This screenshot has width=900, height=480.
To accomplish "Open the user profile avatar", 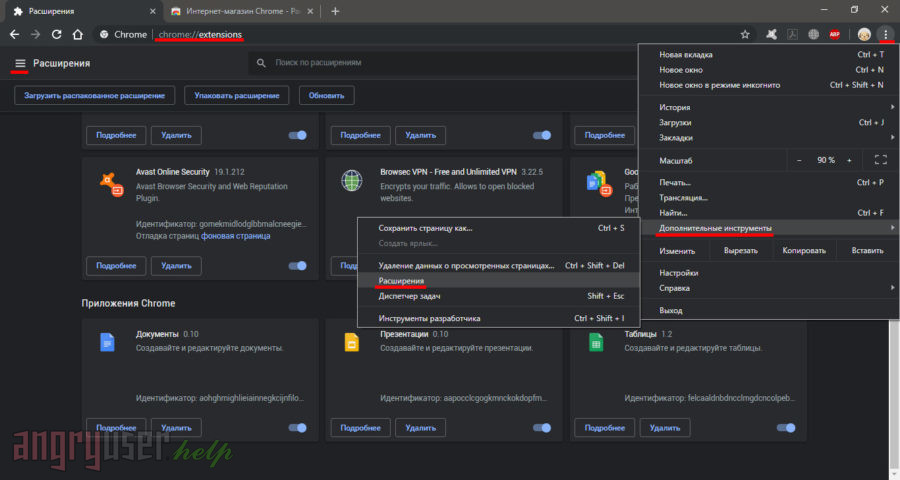I will 863,34.
